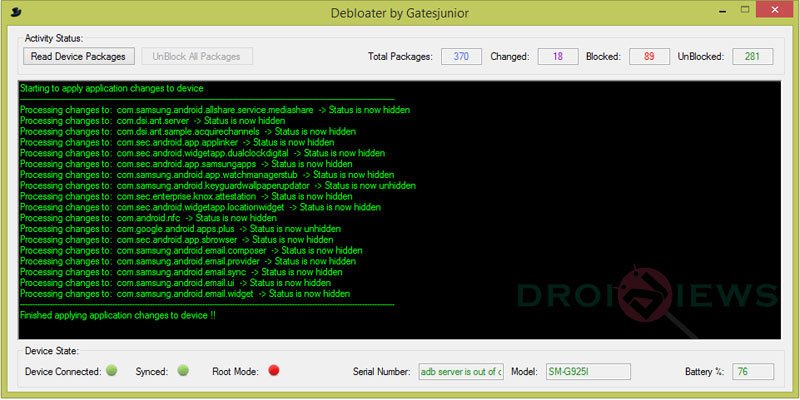
Task: Click the Serial Number field
Action: point(461,372)
